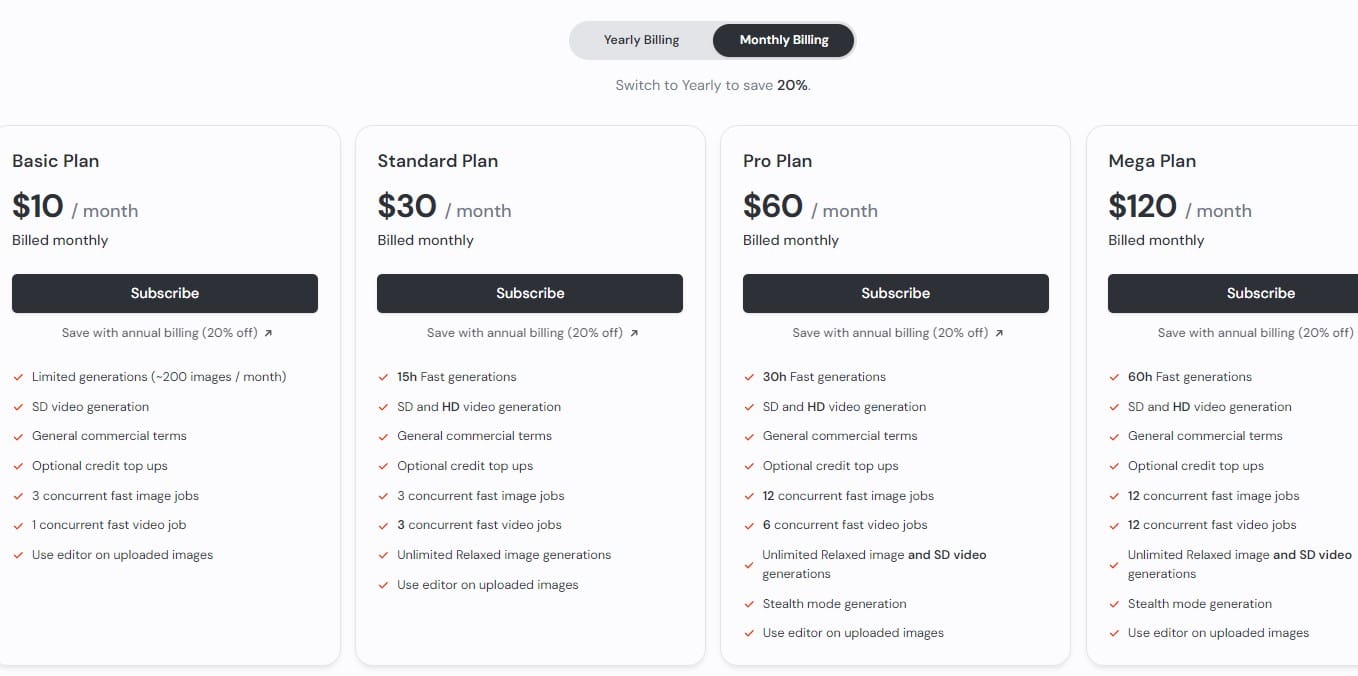Open Pro Plan annual billing savings link
1358x676 pixels.
pos(890,333)
